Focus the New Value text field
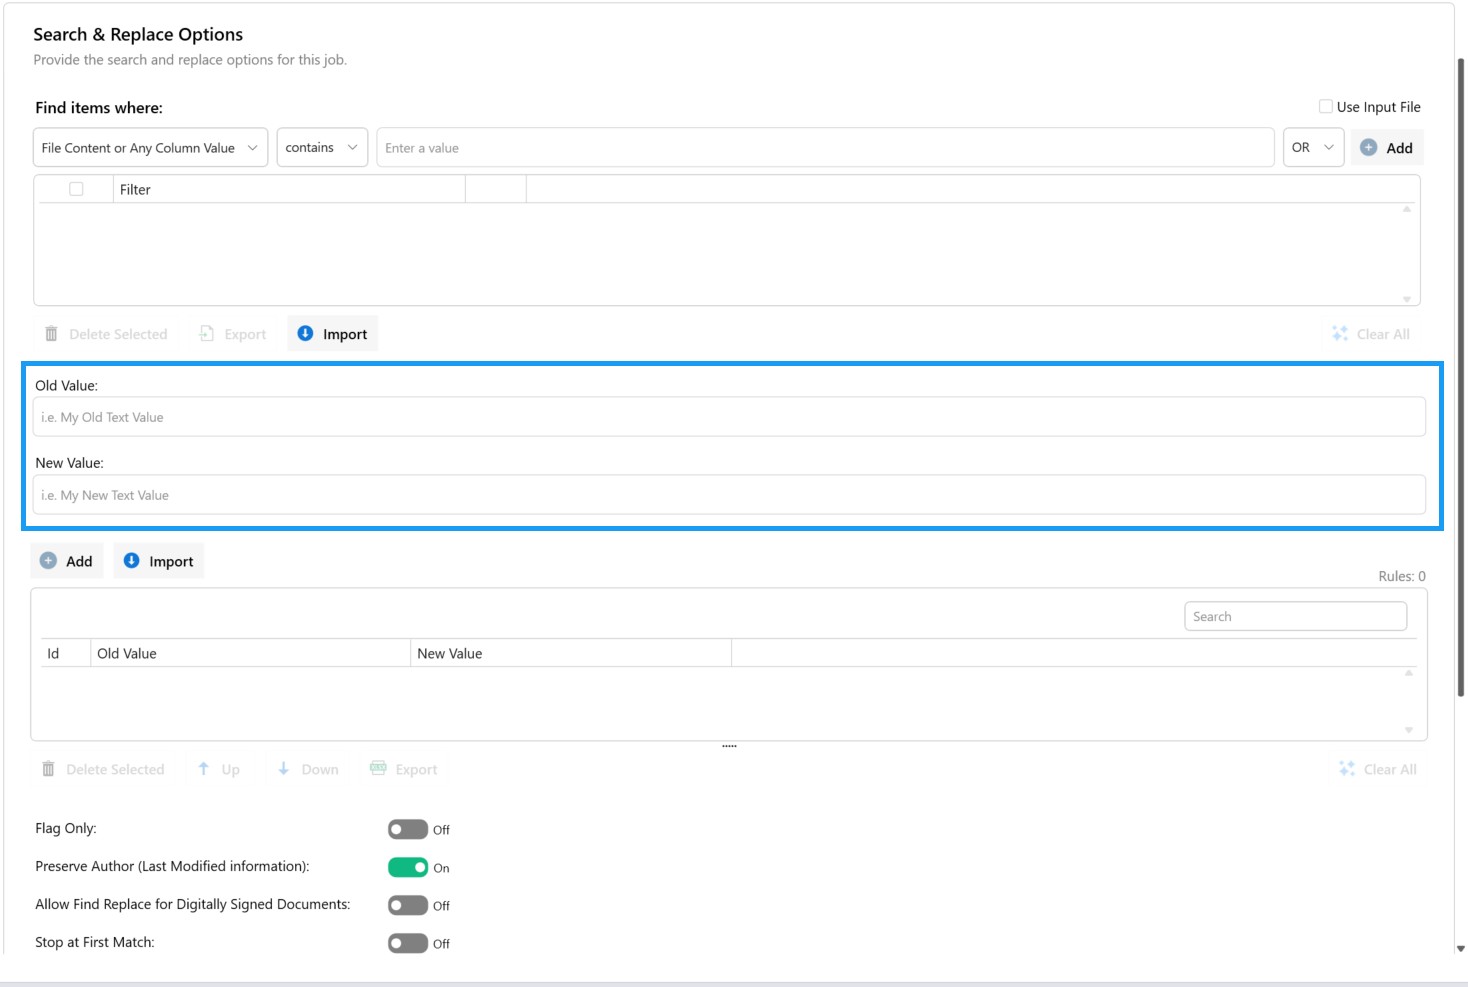Screen dimensions: 1468x987 [x=729, y=495]
